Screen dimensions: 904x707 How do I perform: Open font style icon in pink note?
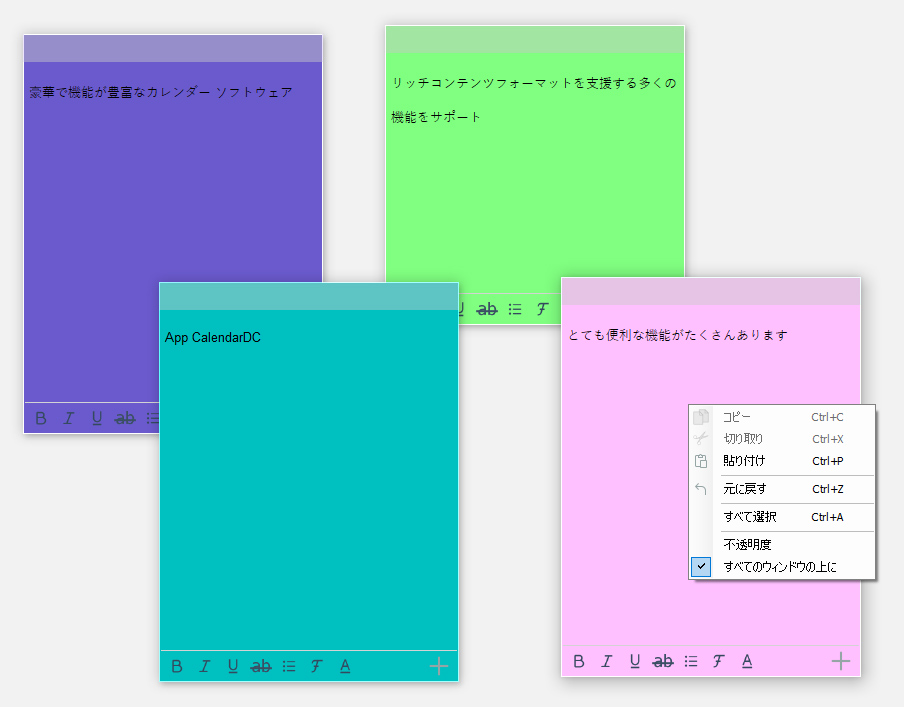[x=718, y=661]
